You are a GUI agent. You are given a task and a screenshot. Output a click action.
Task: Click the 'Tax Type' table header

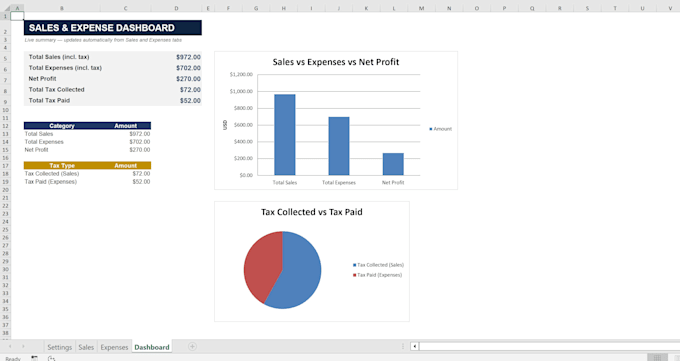(x=62, y=166)
